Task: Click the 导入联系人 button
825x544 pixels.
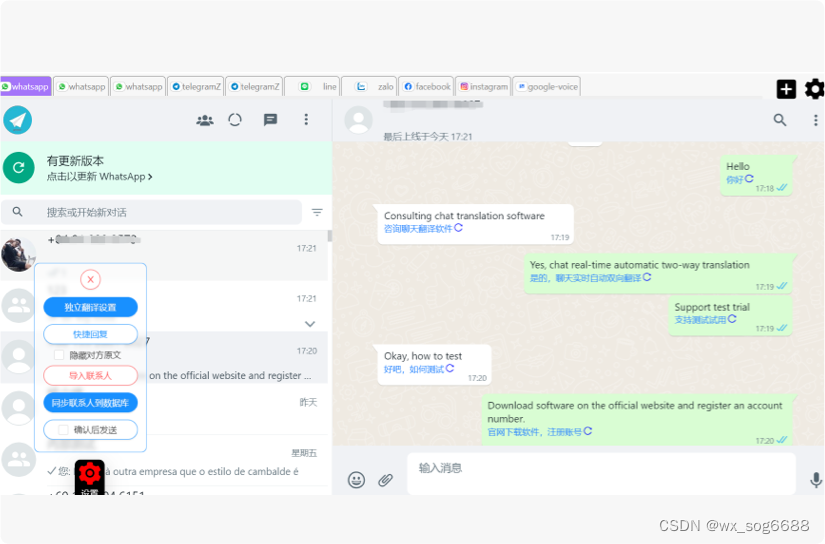Action: [90, 376]
